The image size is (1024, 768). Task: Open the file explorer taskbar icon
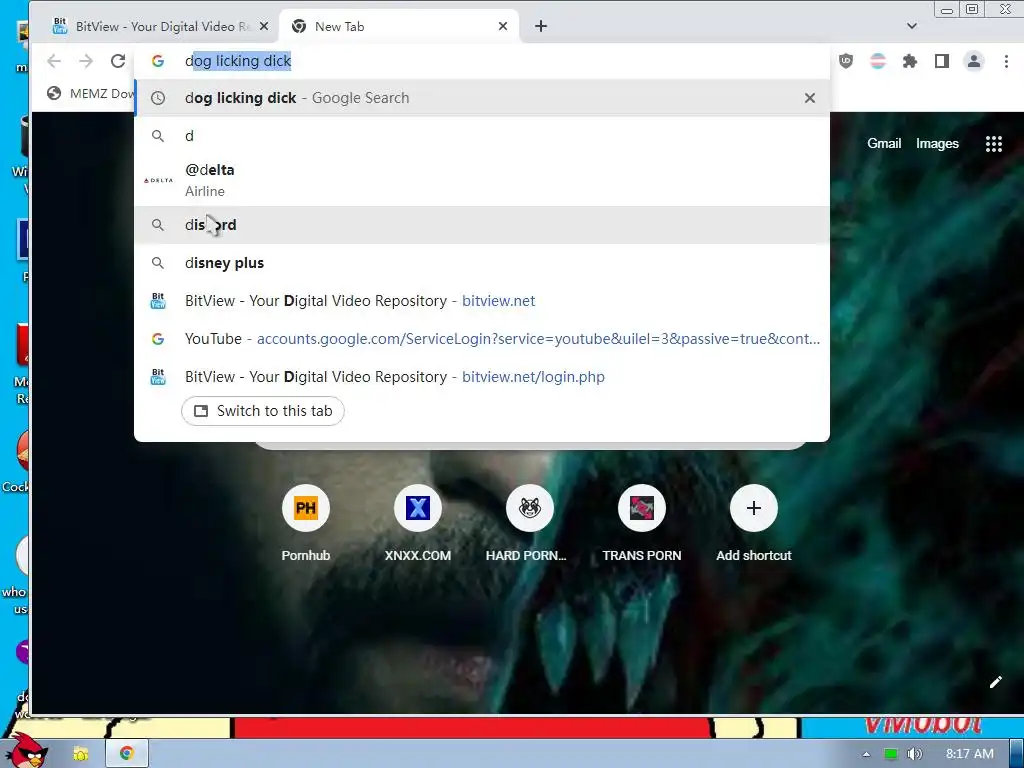coord(81,754)
